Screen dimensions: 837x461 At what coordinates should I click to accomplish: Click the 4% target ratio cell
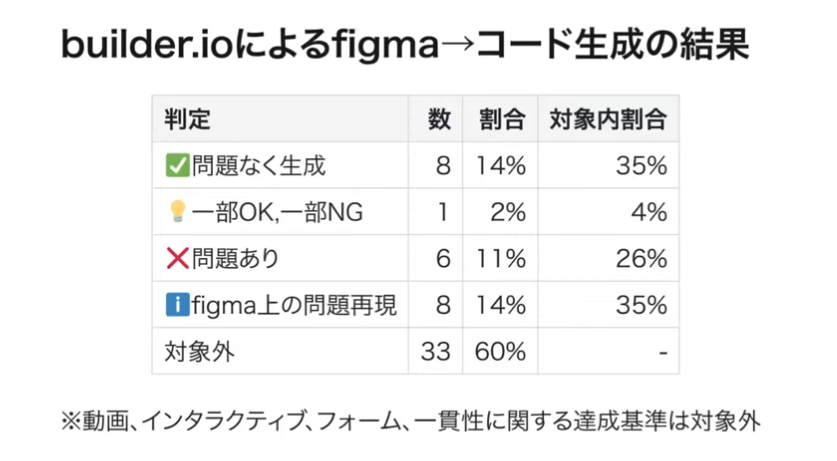(648, 212)
